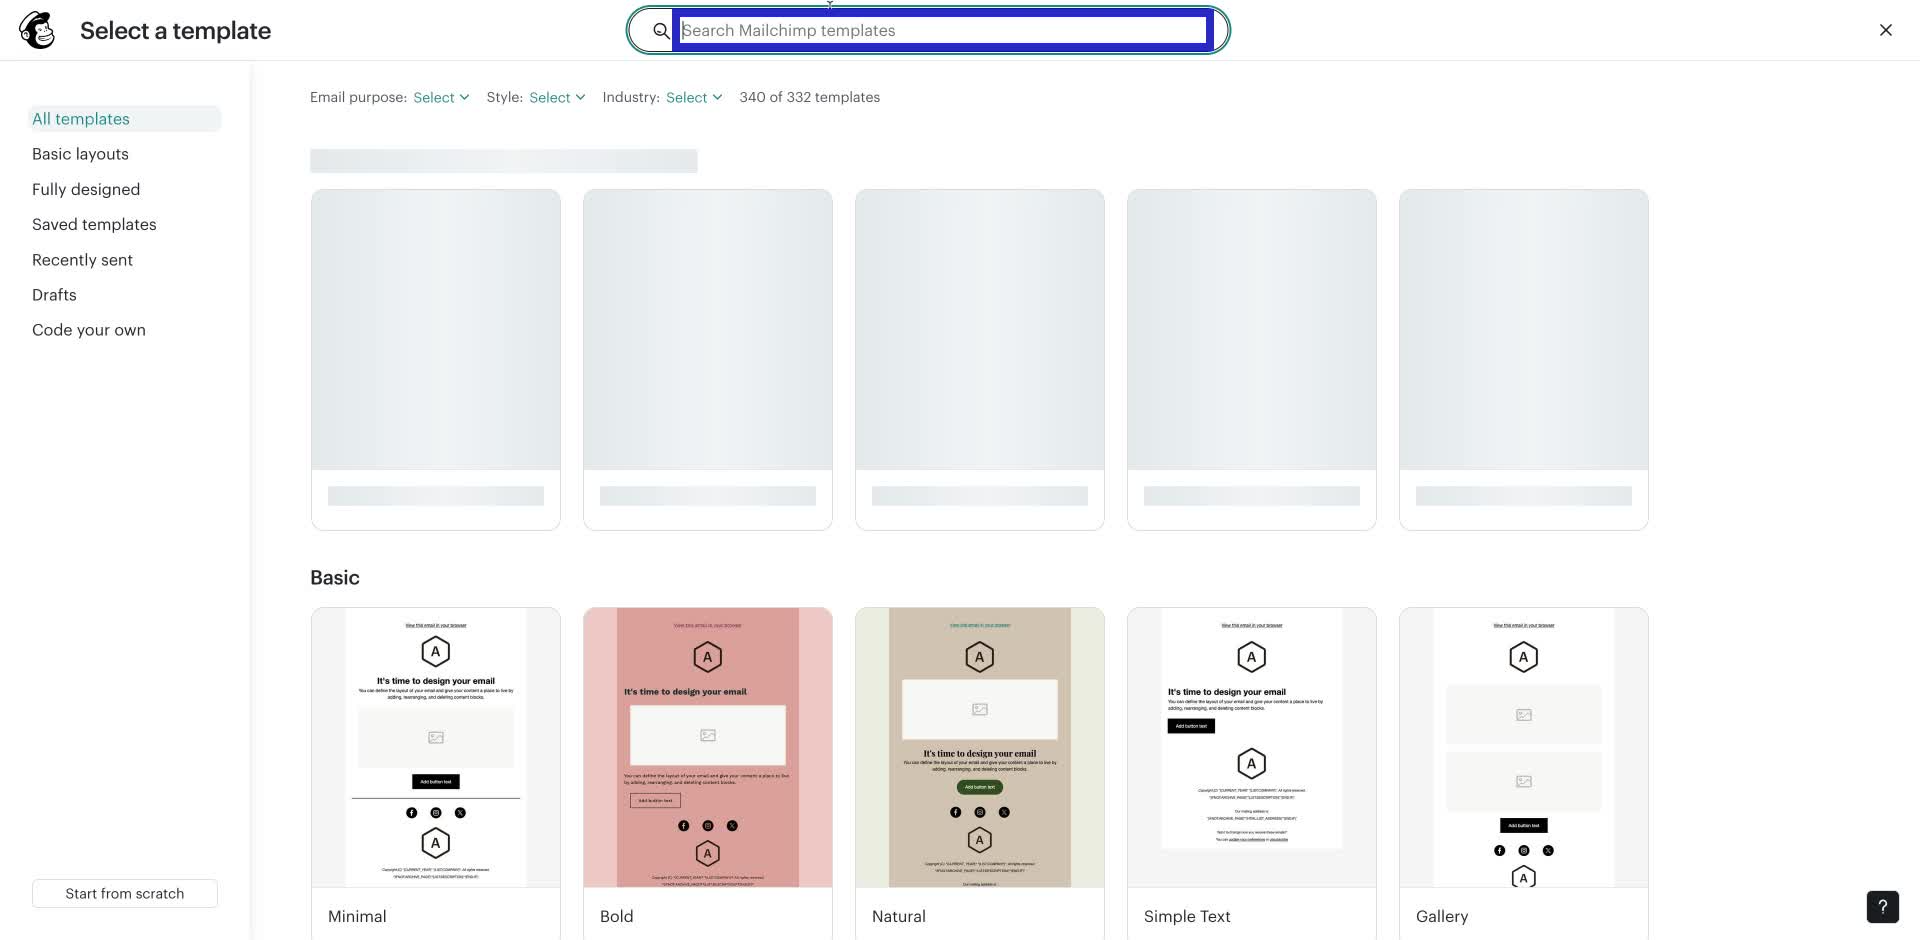Open the Drafts section
Screen dimensions: 1920x940
click(54, 294)
